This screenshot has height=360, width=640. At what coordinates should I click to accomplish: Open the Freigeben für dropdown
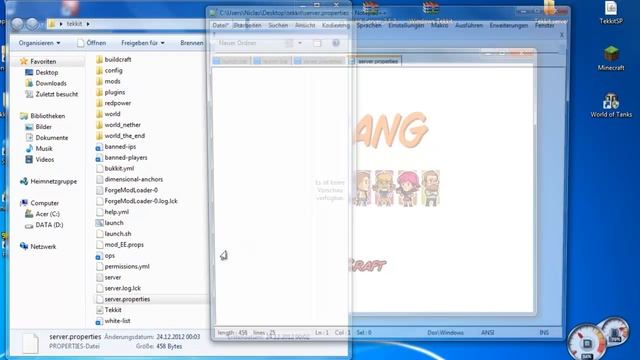(x=142, y=43)
